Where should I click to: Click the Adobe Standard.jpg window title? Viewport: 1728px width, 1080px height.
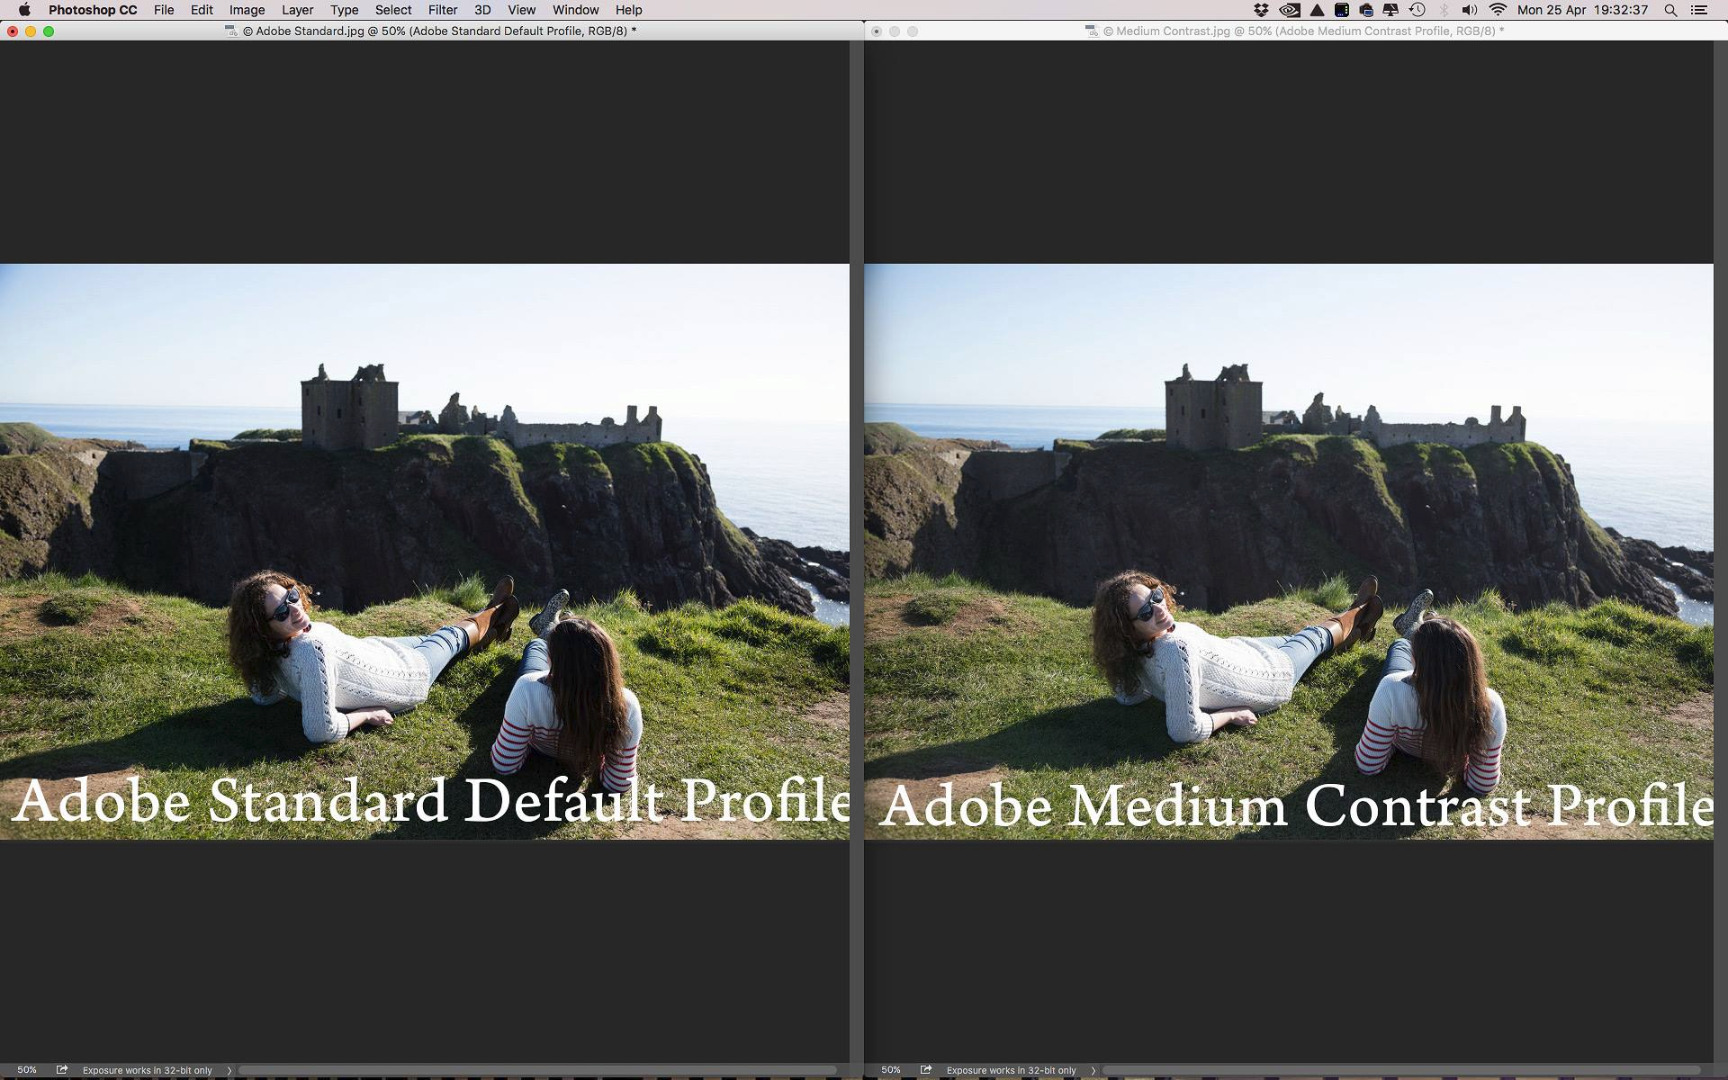coord(440,31)
